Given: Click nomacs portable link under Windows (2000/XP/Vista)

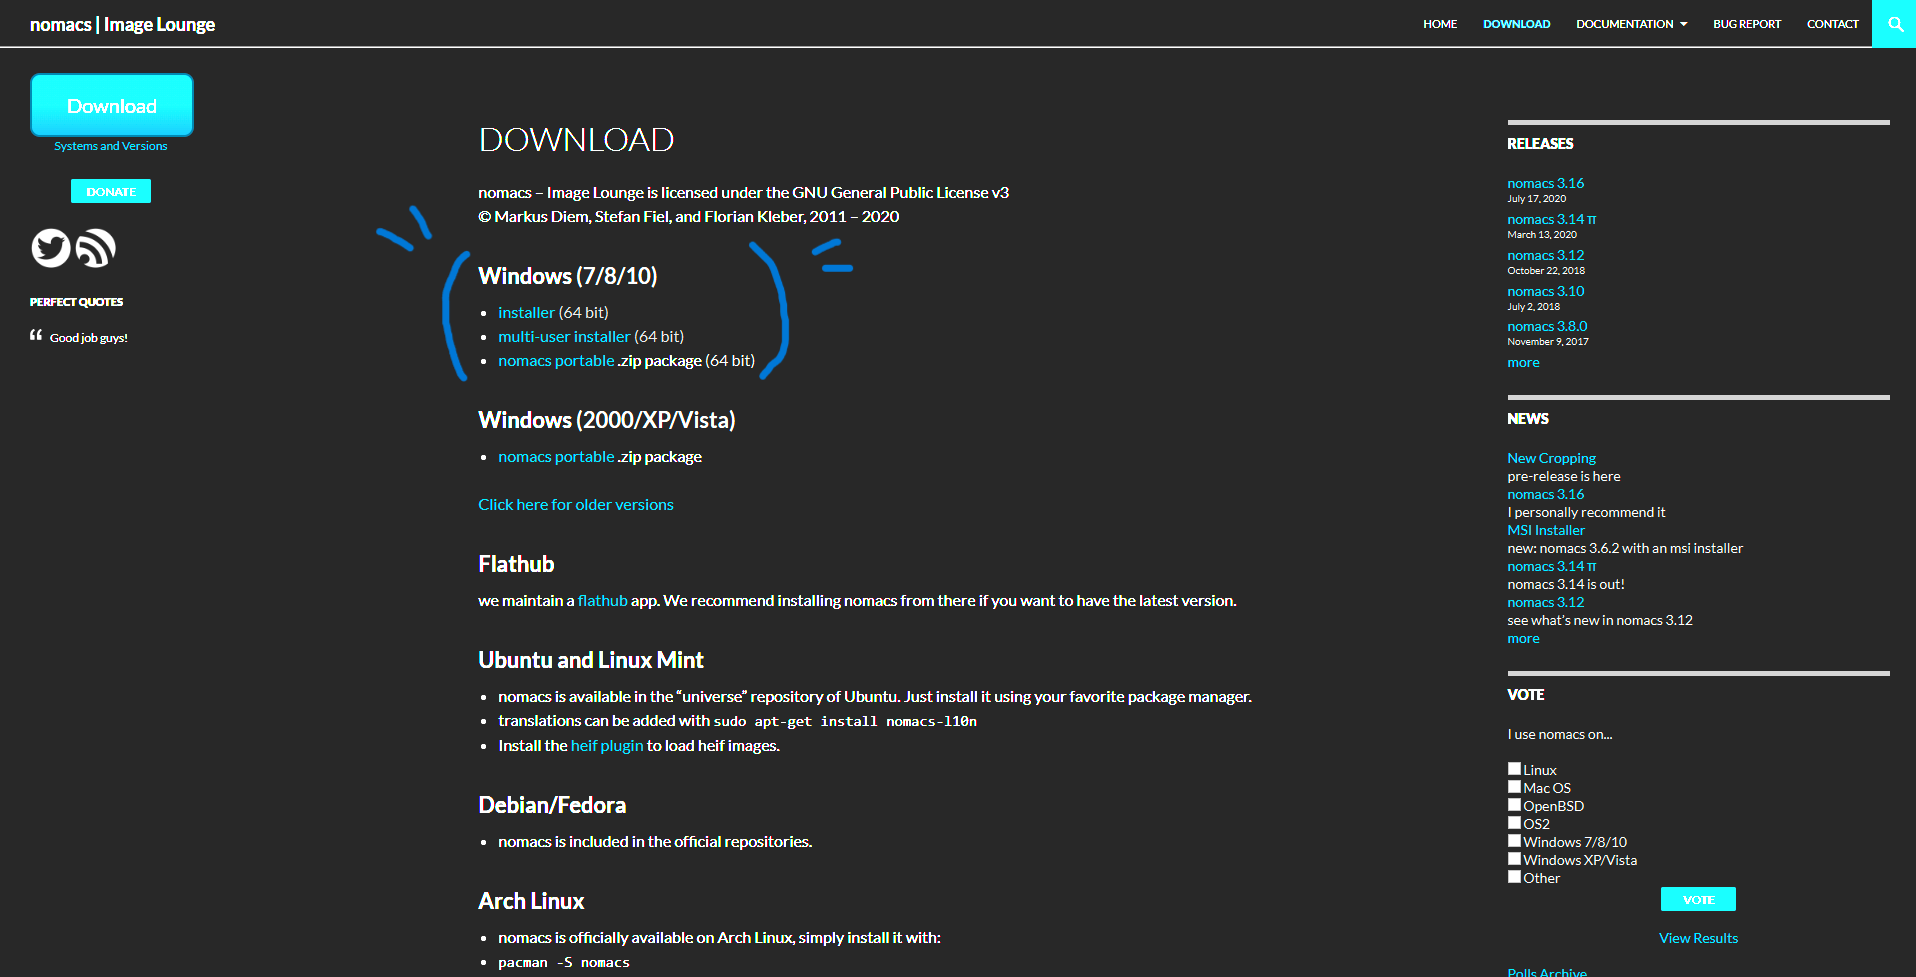Looking at the screenshot, I should pos(556,457).
